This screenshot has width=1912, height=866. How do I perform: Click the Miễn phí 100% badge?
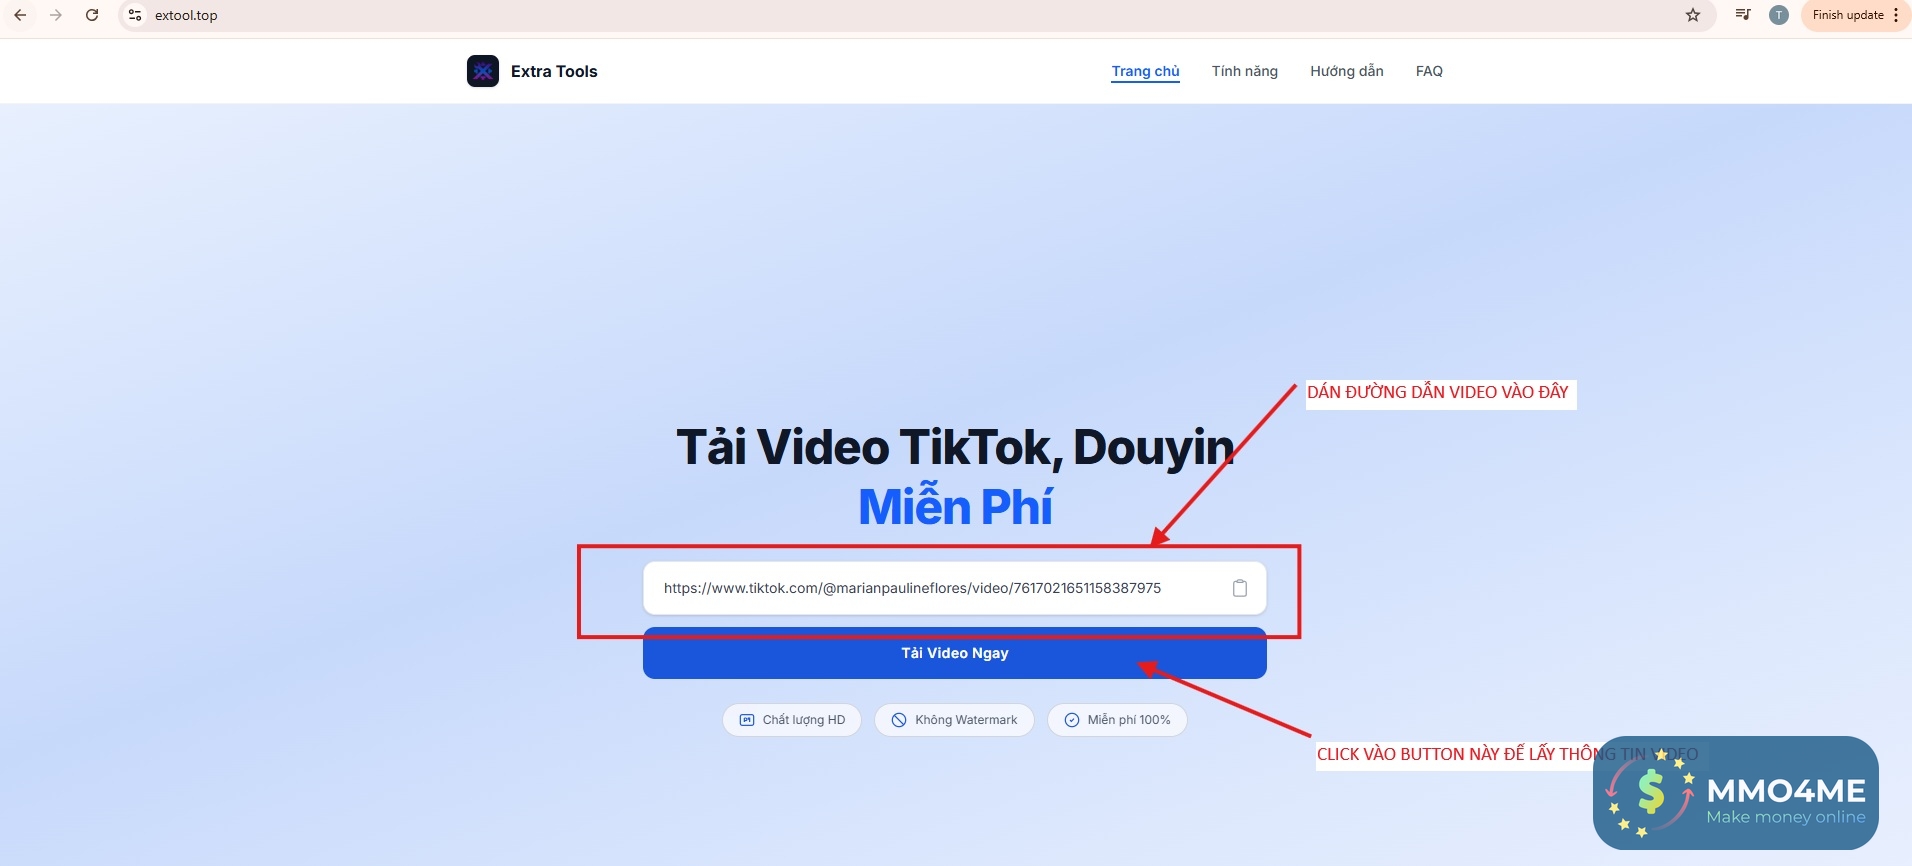tap(1117, 720)
